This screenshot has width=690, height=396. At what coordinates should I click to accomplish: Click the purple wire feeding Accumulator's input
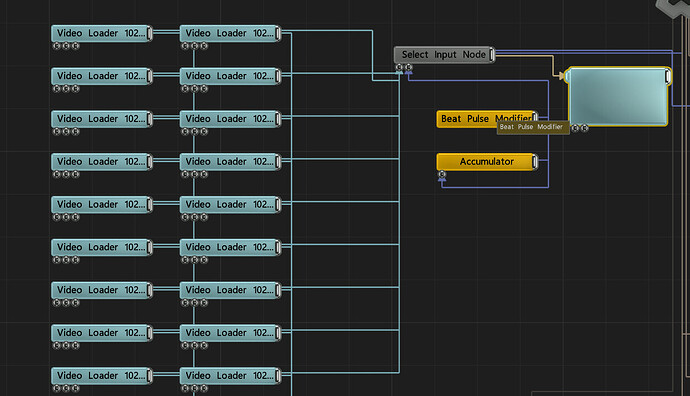click(x=495, y=188)
